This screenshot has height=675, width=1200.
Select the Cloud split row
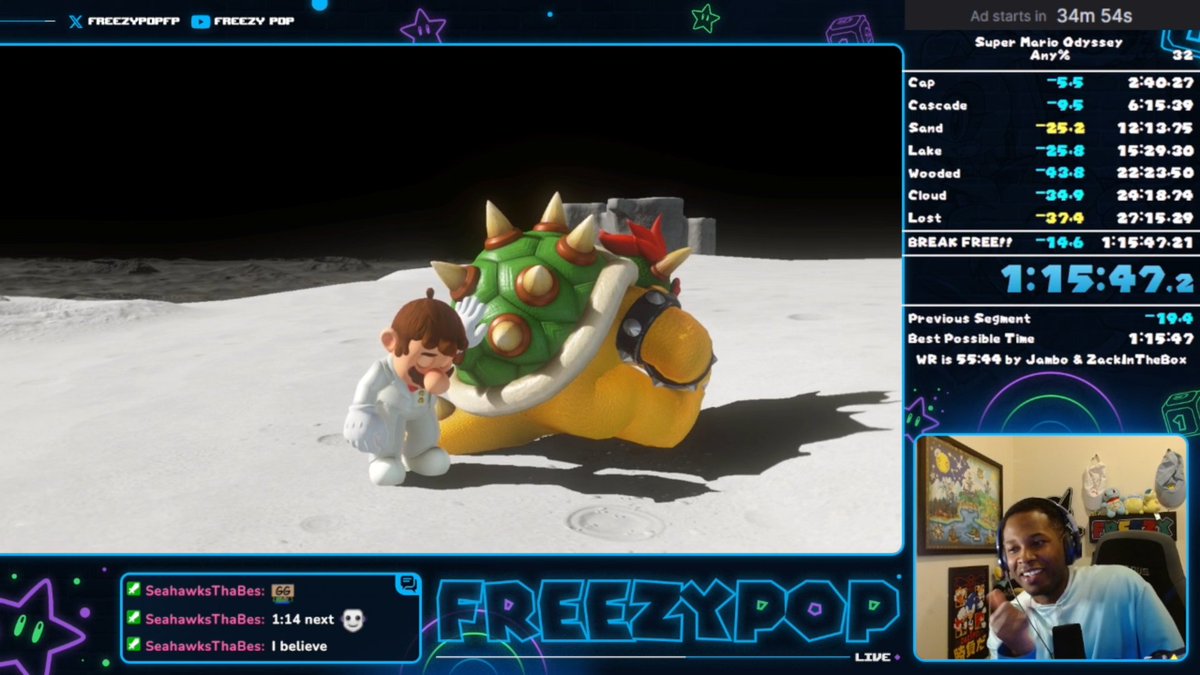(1050, 195)
